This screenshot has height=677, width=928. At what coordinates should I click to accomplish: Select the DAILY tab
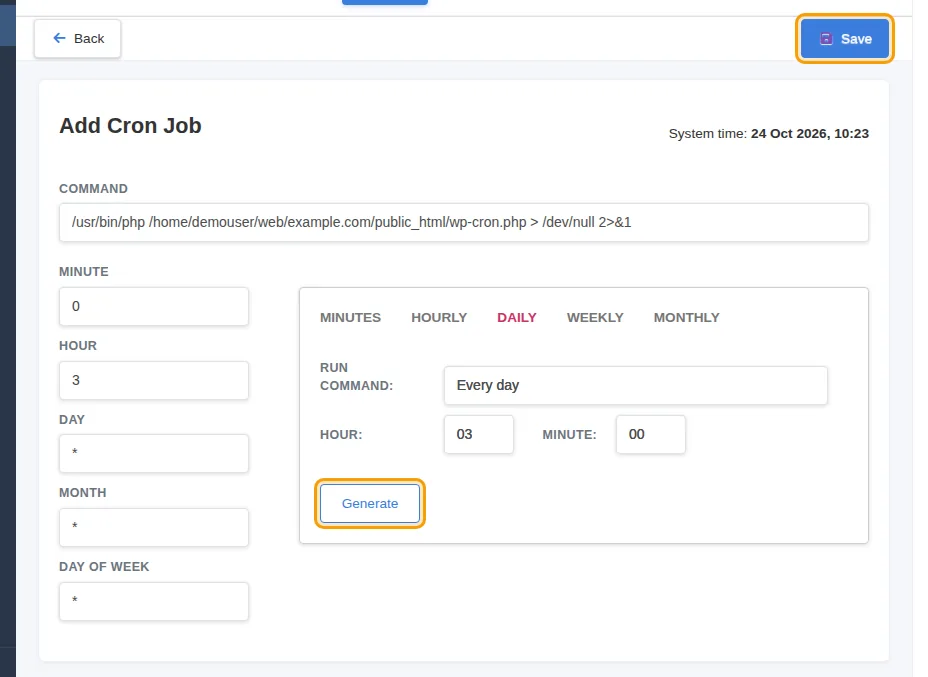coord(517,318)
